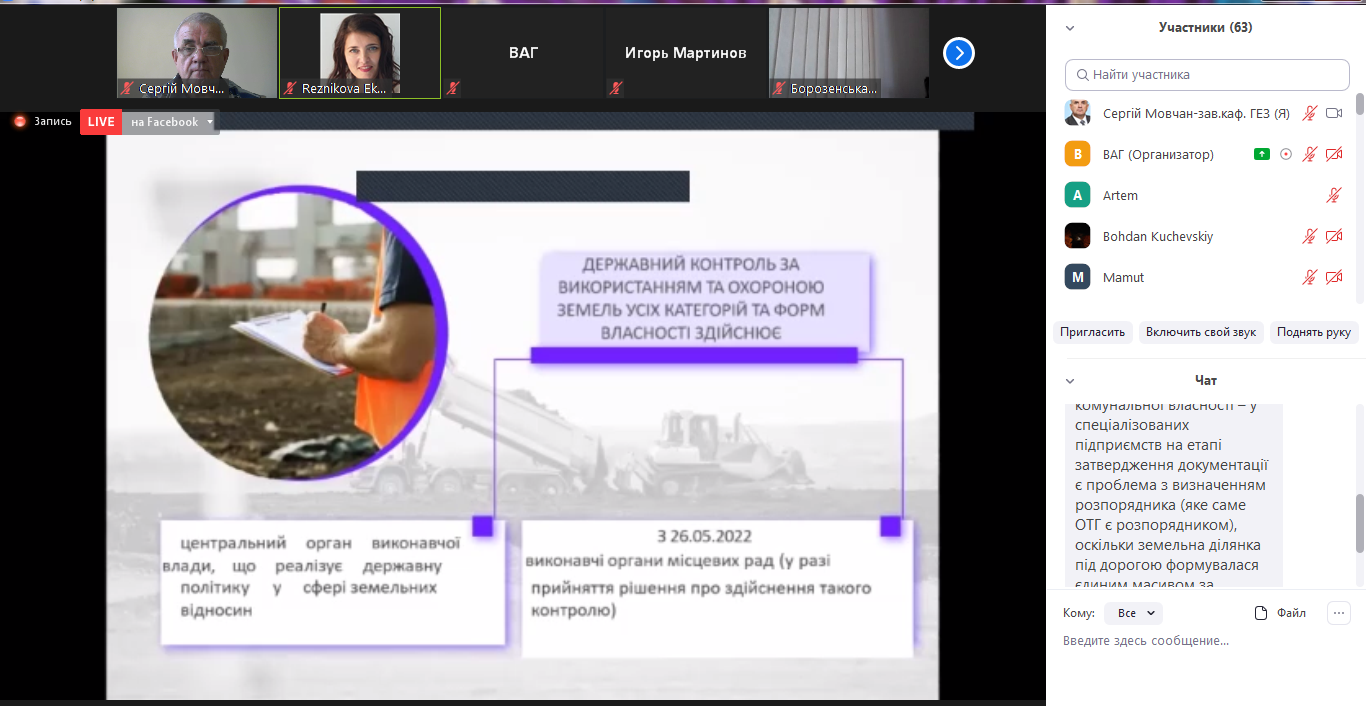Open the 'на Facebook' live stream dropdown

(x=172, y=122)
